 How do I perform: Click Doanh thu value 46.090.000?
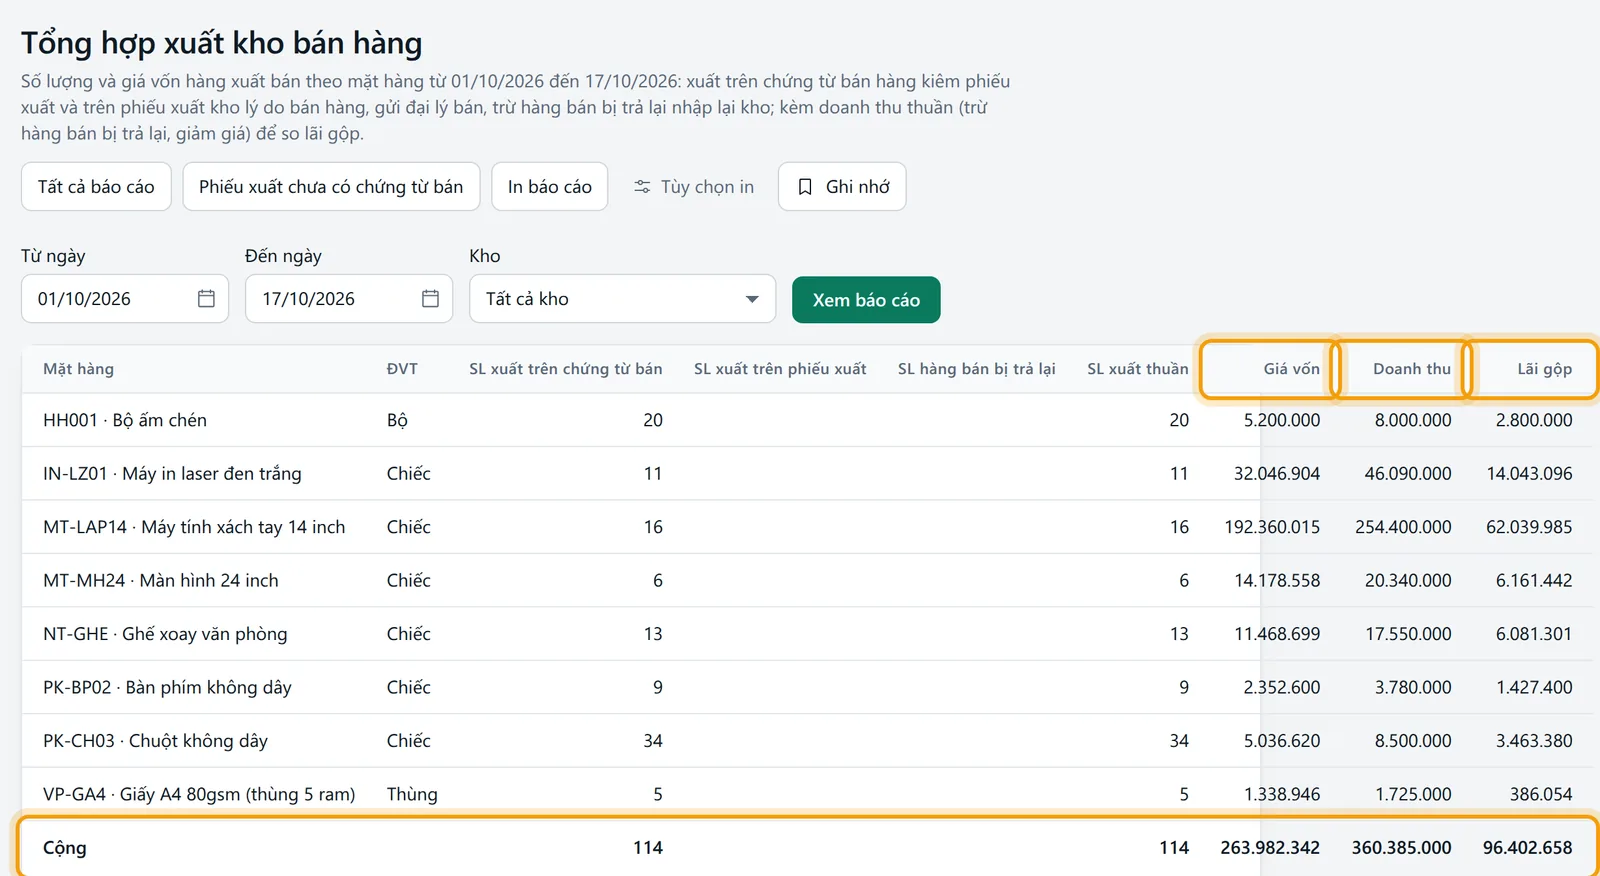coord(1408,474)
